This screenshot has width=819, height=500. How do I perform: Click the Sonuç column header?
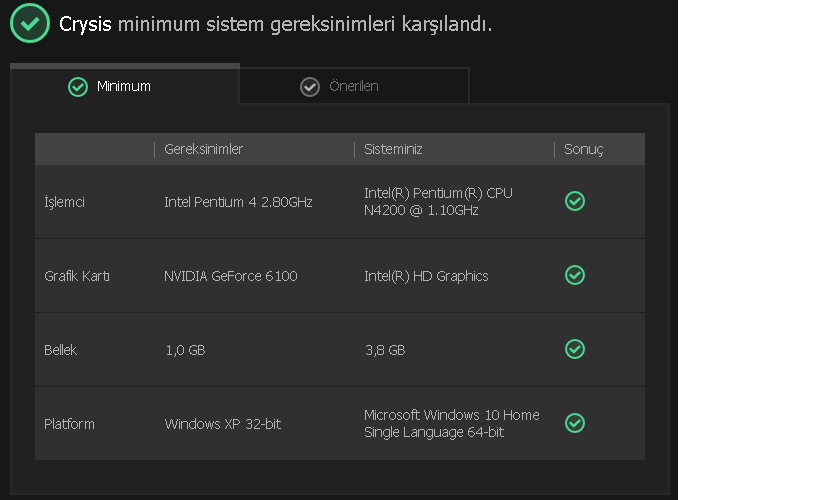coord(583,149)
